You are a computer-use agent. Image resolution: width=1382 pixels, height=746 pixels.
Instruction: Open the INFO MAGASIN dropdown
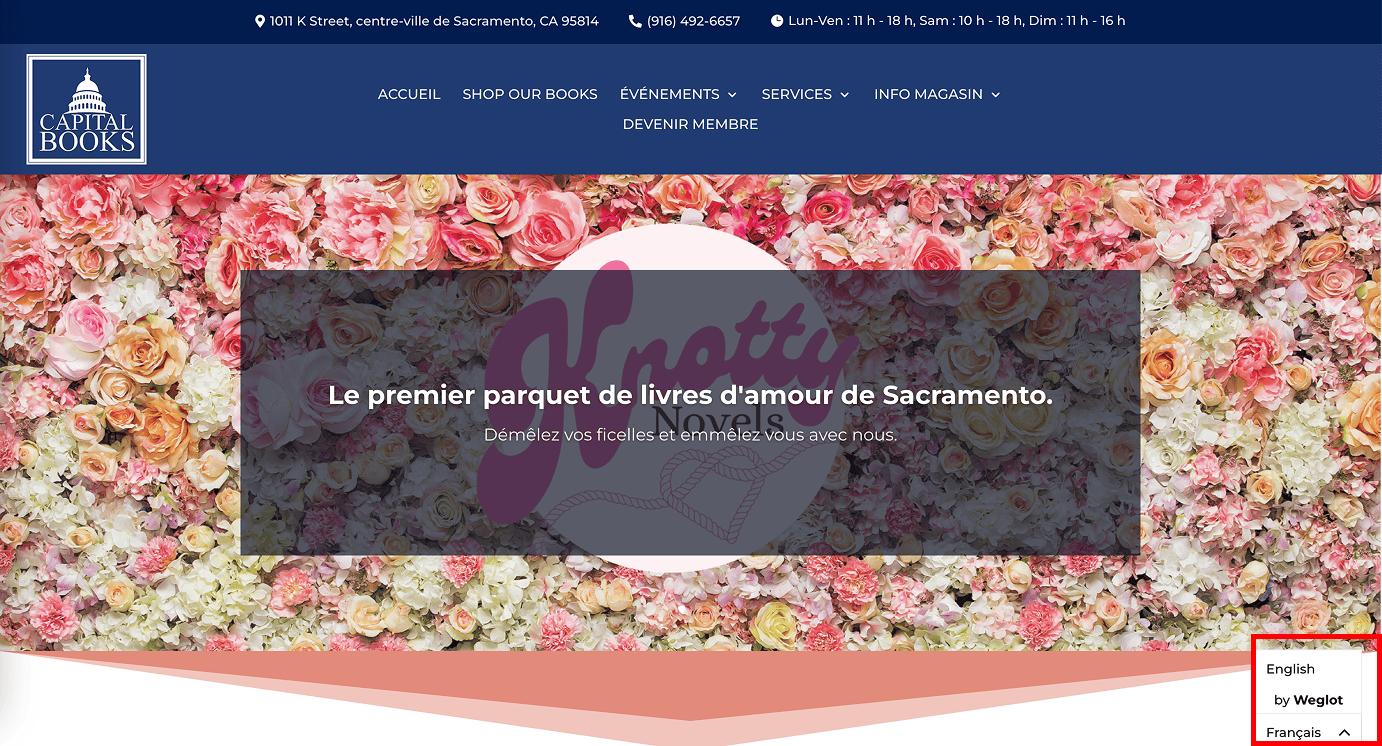(937, 94)
